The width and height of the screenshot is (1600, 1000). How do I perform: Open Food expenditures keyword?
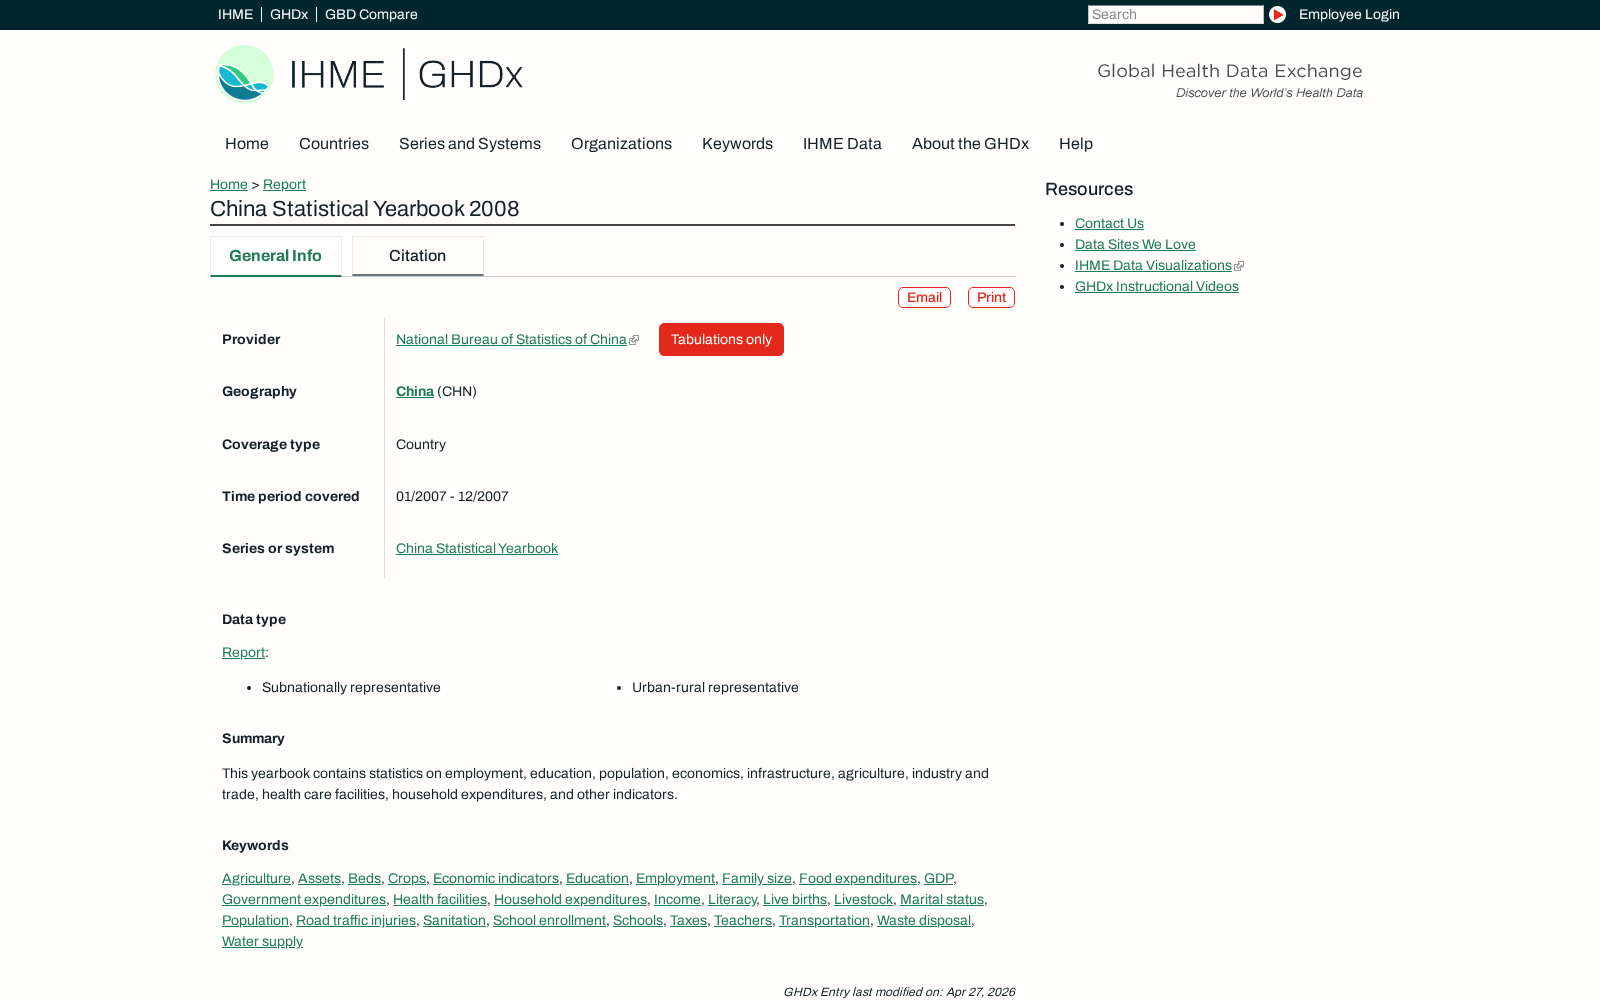pyautogui.click(x=858, y=878)
